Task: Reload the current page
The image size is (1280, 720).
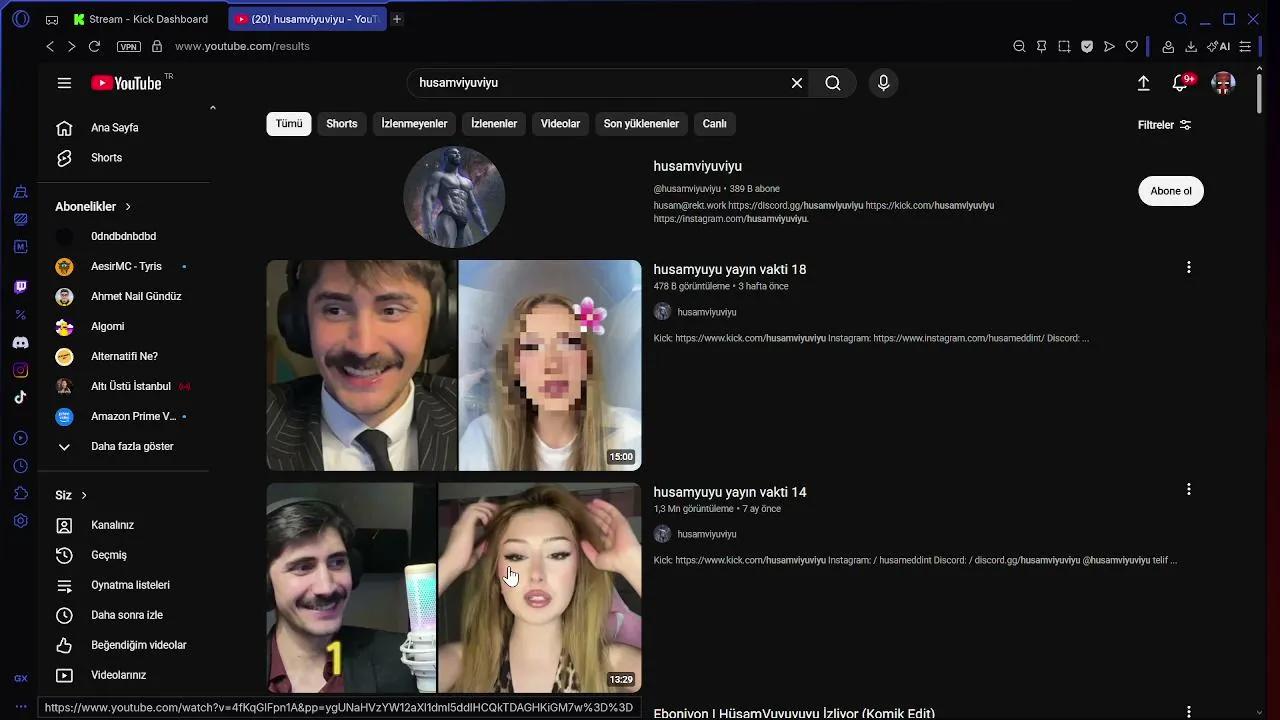Action: click(94, 46)
